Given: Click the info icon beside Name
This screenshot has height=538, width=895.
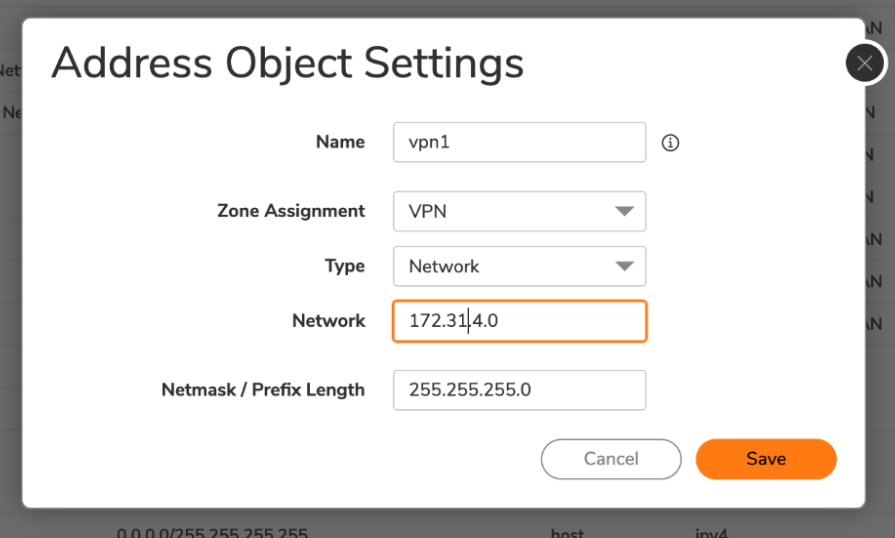Looking at the screenshot, I should [x=671, y=143].
